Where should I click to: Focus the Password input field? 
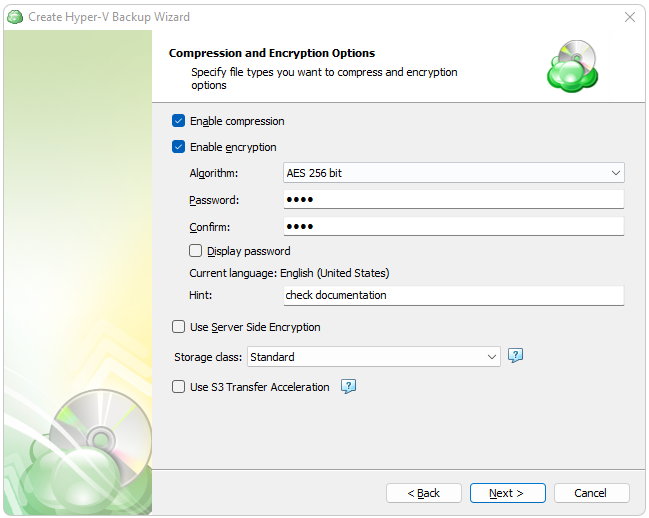454,200
